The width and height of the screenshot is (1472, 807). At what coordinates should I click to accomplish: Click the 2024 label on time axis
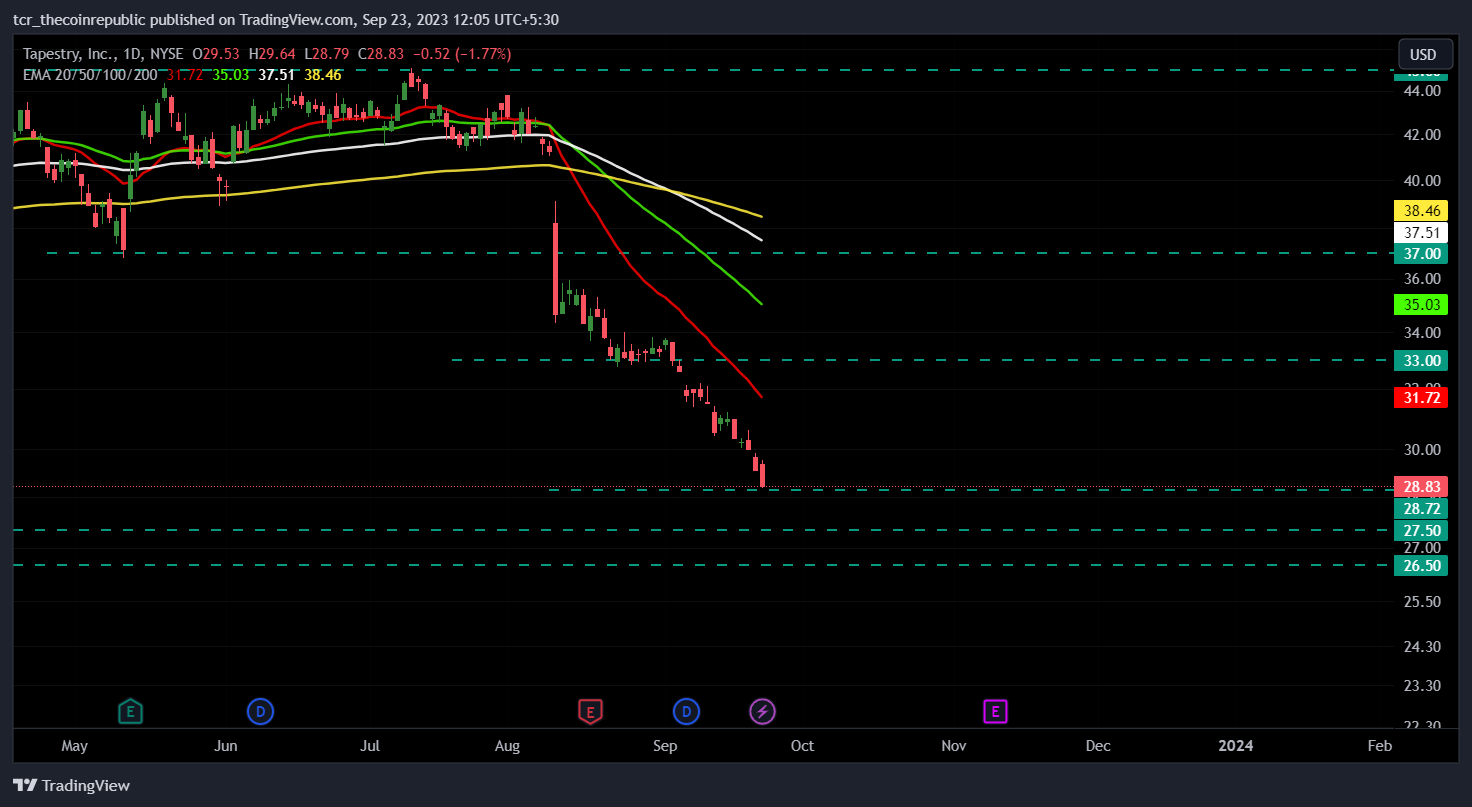(x=1236, y=746)
